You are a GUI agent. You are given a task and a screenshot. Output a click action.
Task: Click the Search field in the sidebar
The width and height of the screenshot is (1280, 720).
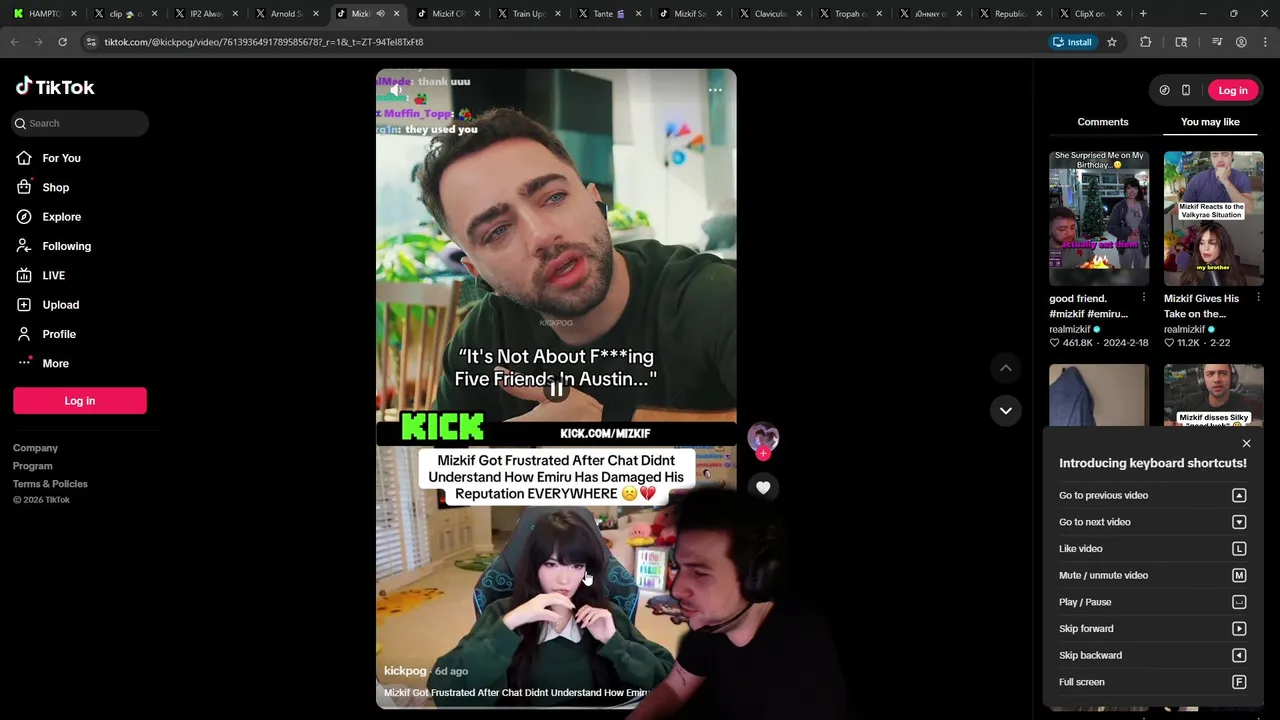click(80, 123)
